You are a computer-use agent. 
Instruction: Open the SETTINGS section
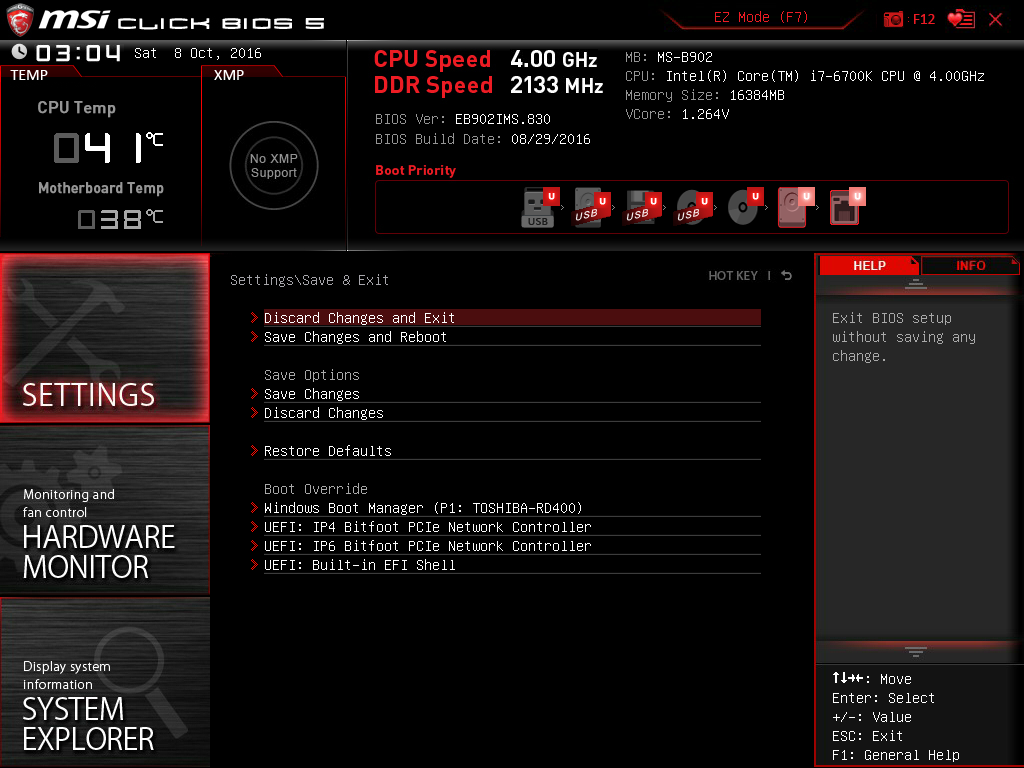[105, 338]
